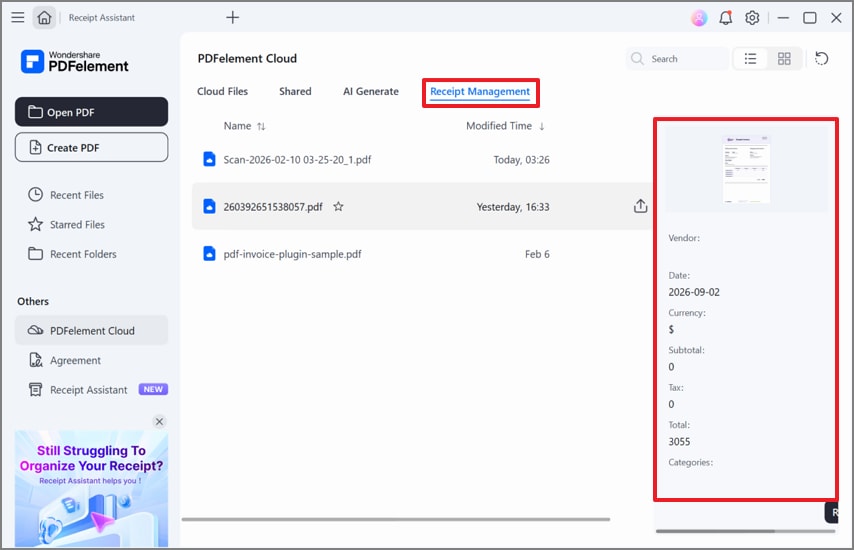Switch to grid view
This screenshot has width=854, height=550.
click(x=784, y=59)
